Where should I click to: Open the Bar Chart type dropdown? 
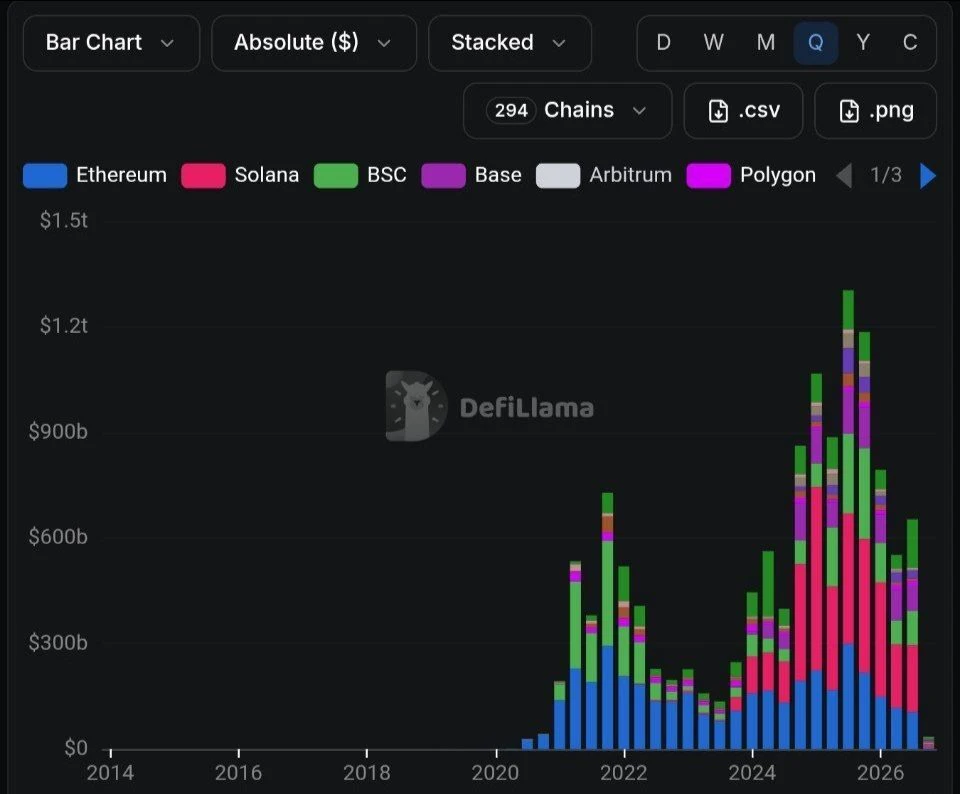click(111, 43)
